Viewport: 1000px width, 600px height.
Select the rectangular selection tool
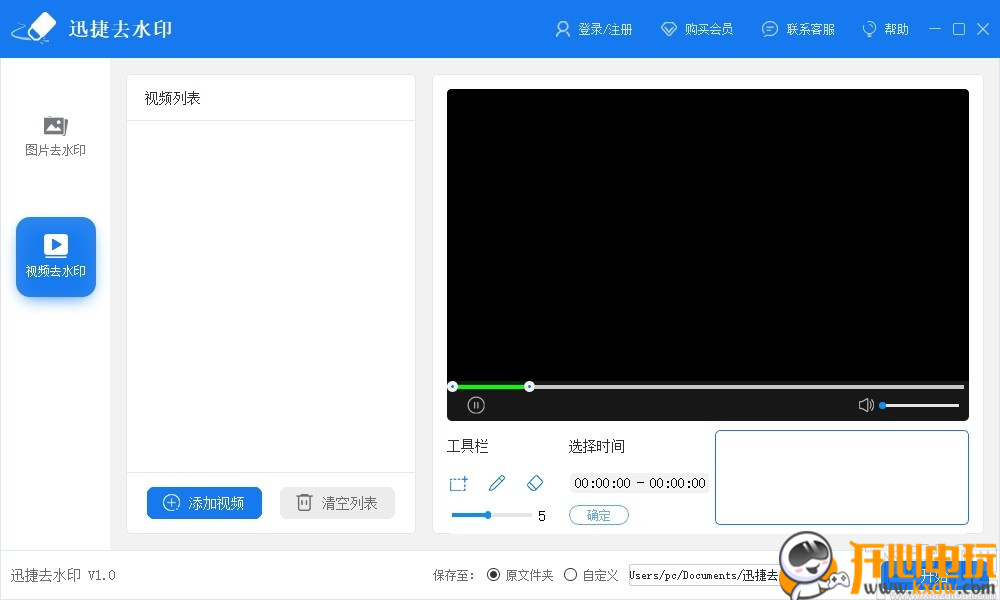[x=458, y=483]
